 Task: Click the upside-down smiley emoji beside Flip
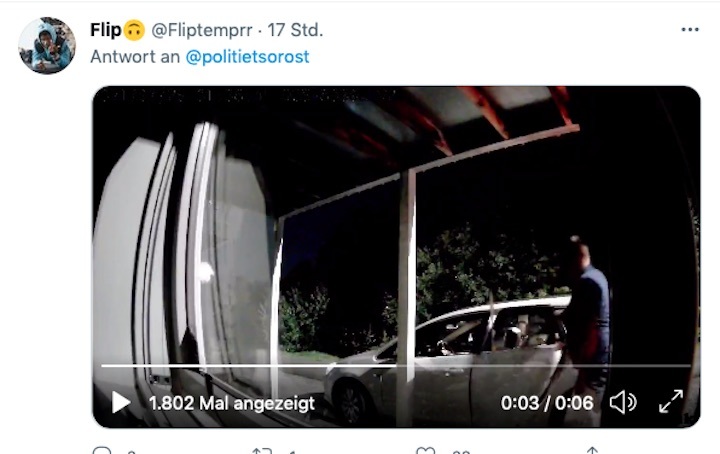tap(134, 30)
